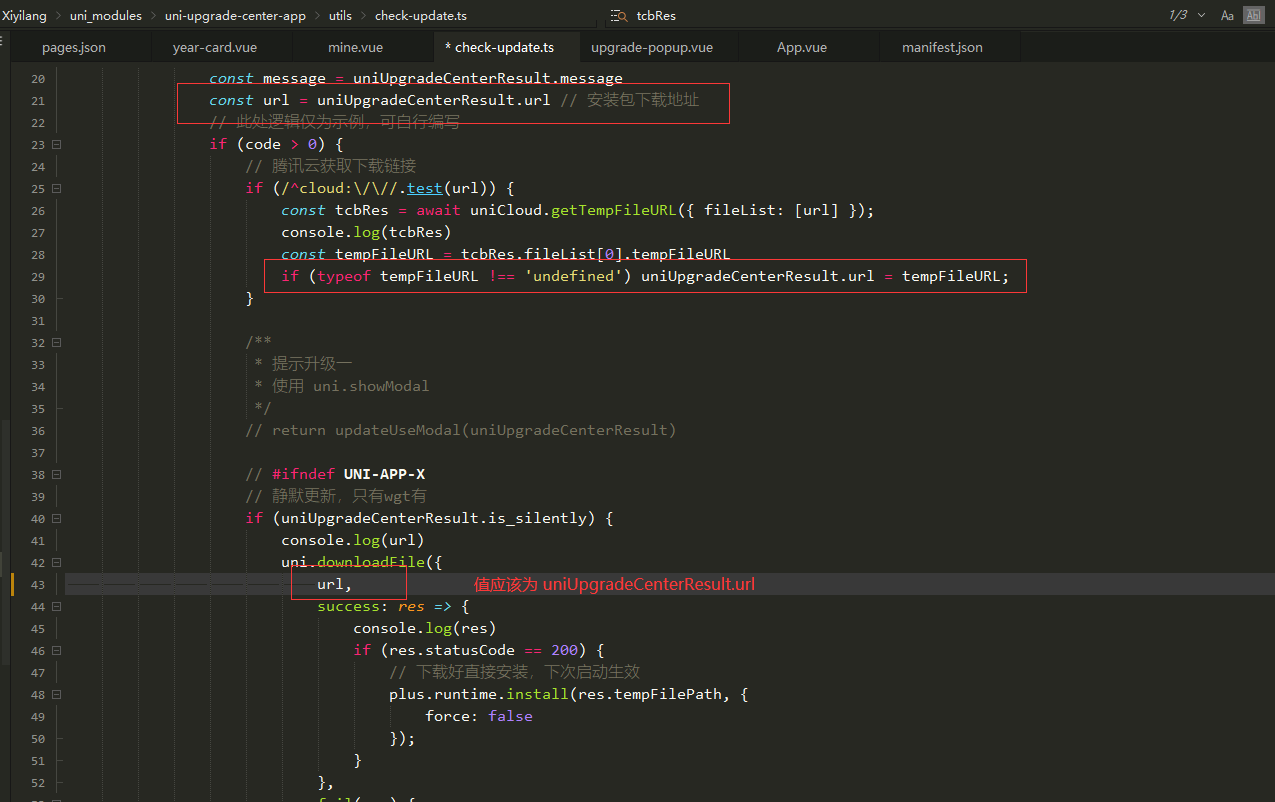The image size is (1275, 802).
Task: Click uni_modules in the breadcrumb
Action: (x=106, y=16)
